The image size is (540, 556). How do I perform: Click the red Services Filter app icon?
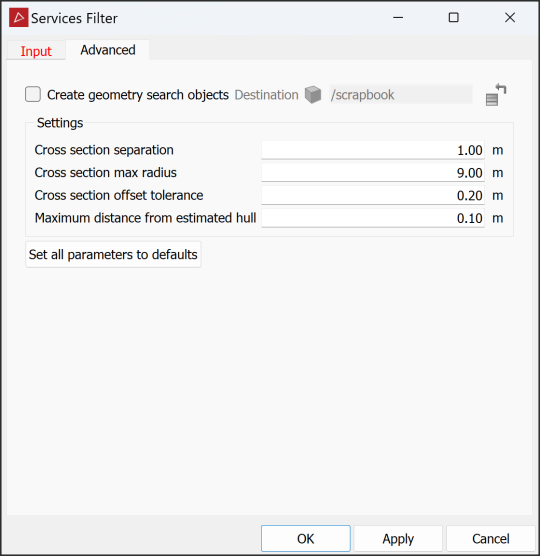point(18,18)
